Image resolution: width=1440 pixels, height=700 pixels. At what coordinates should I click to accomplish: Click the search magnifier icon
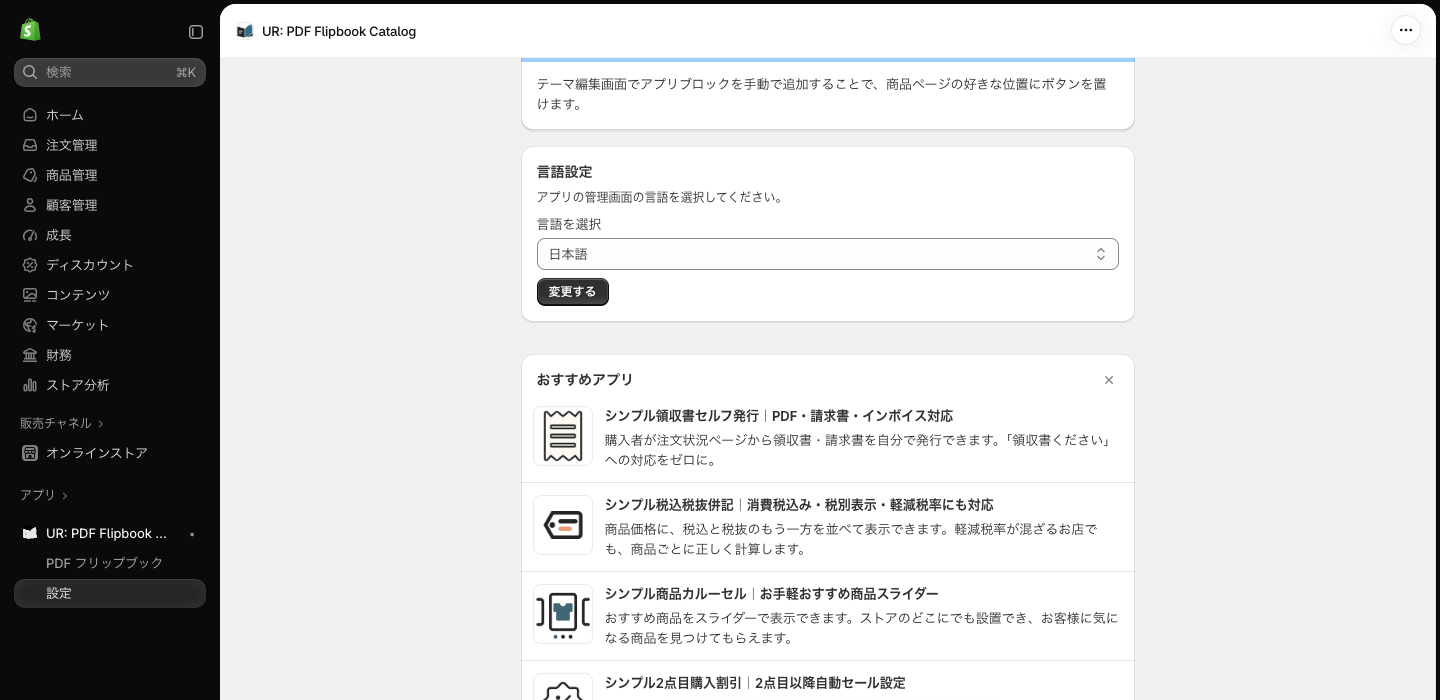30,72
